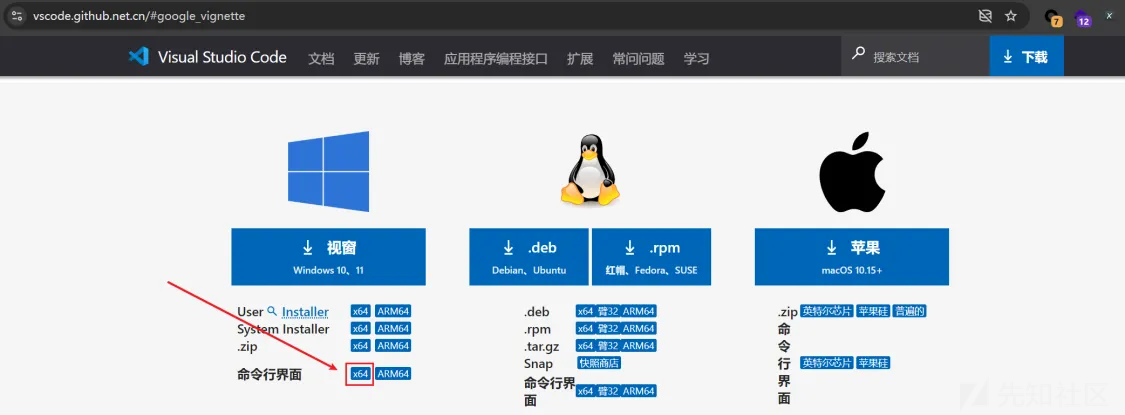Download macOS 命令行界面 英特尔芯片

[x=827, y=363]
